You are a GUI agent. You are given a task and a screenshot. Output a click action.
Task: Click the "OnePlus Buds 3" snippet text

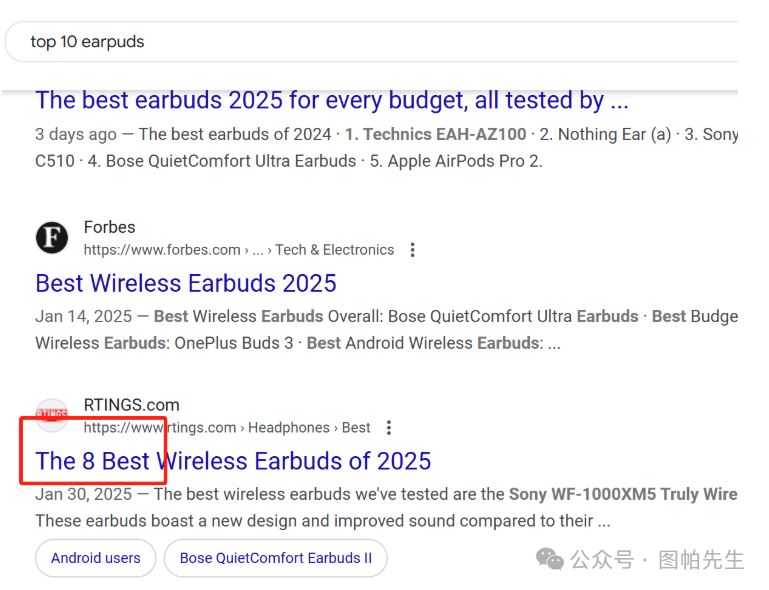pyautogui.click(x=233, y=343)
